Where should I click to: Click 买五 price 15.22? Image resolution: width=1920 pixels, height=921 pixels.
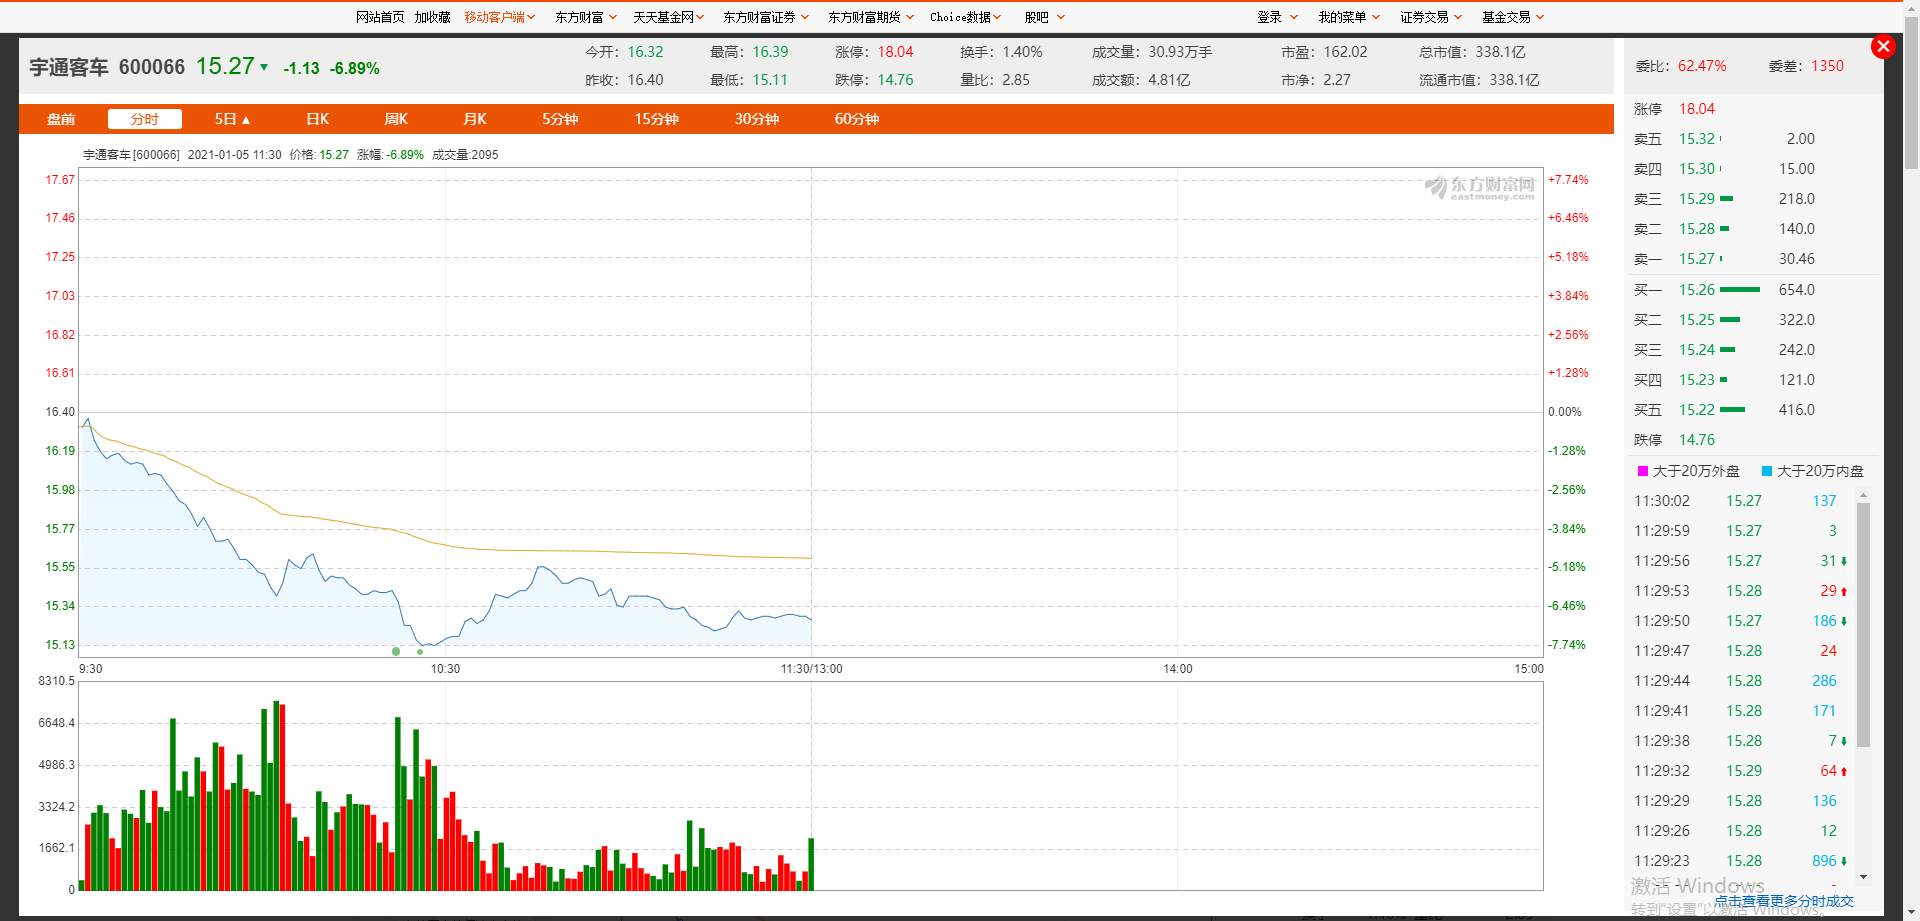[1697, 410]
